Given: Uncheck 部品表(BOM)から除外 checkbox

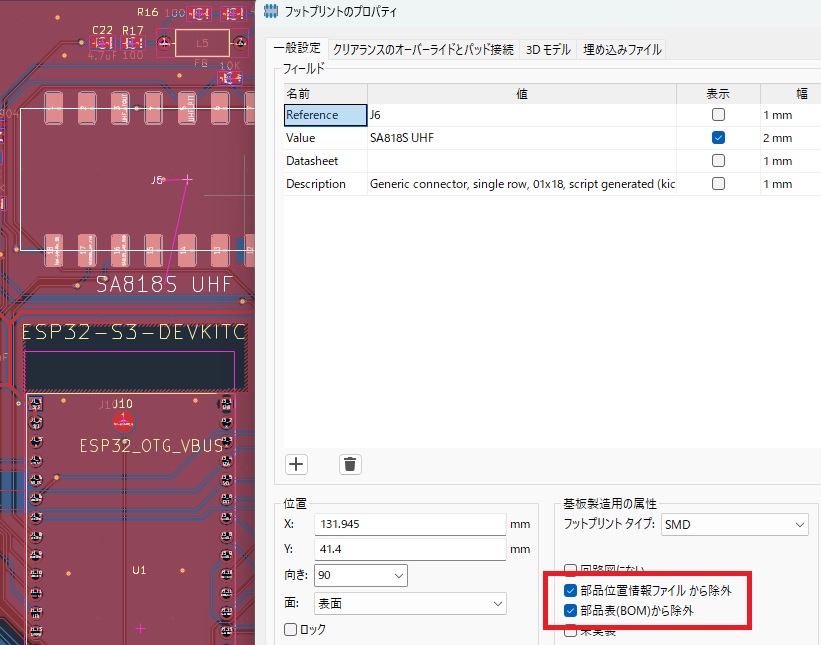Looking at the screenshot, I should [570, 610].
